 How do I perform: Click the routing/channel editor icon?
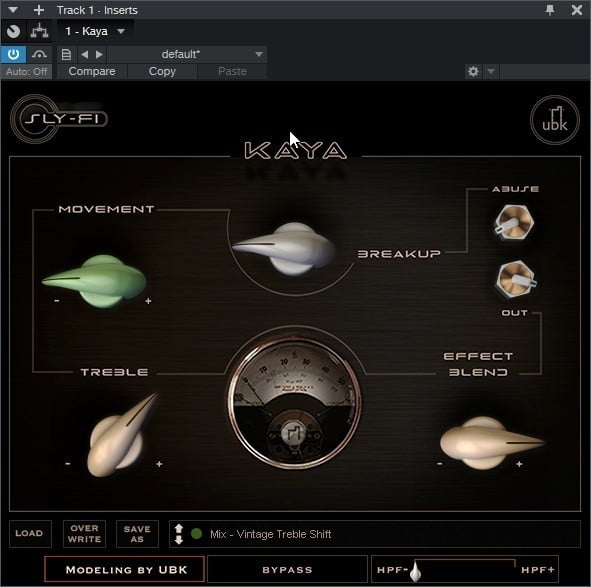click(x=39, y=31)
